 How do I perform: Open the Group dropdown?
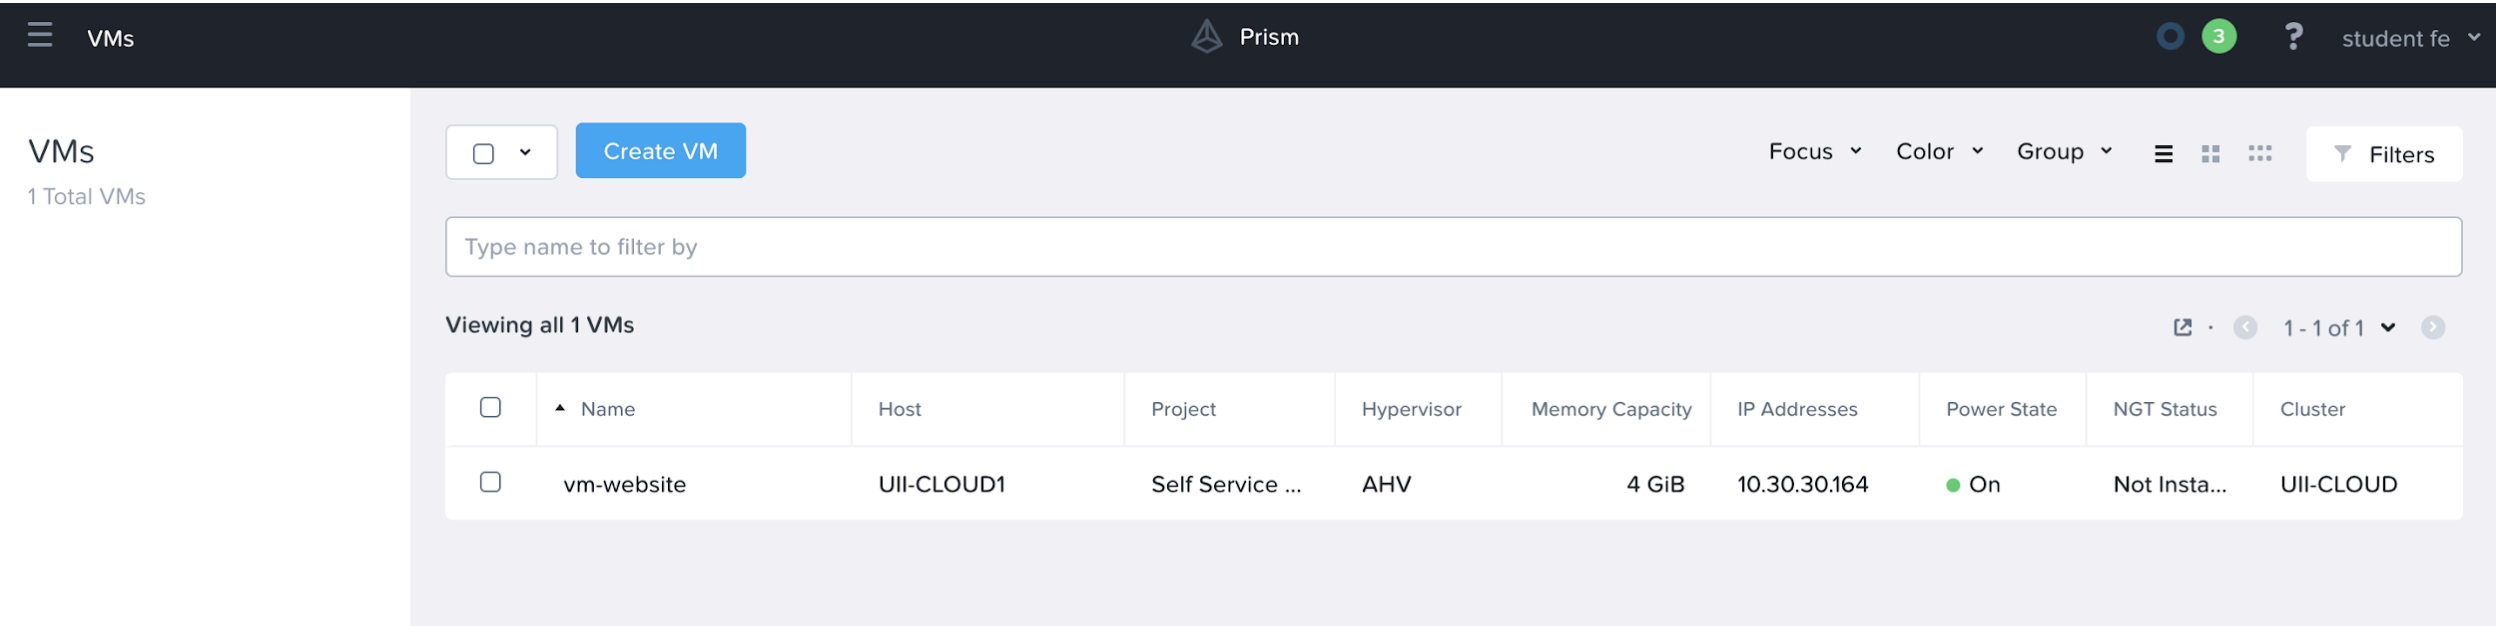(x=2064, y=151)
